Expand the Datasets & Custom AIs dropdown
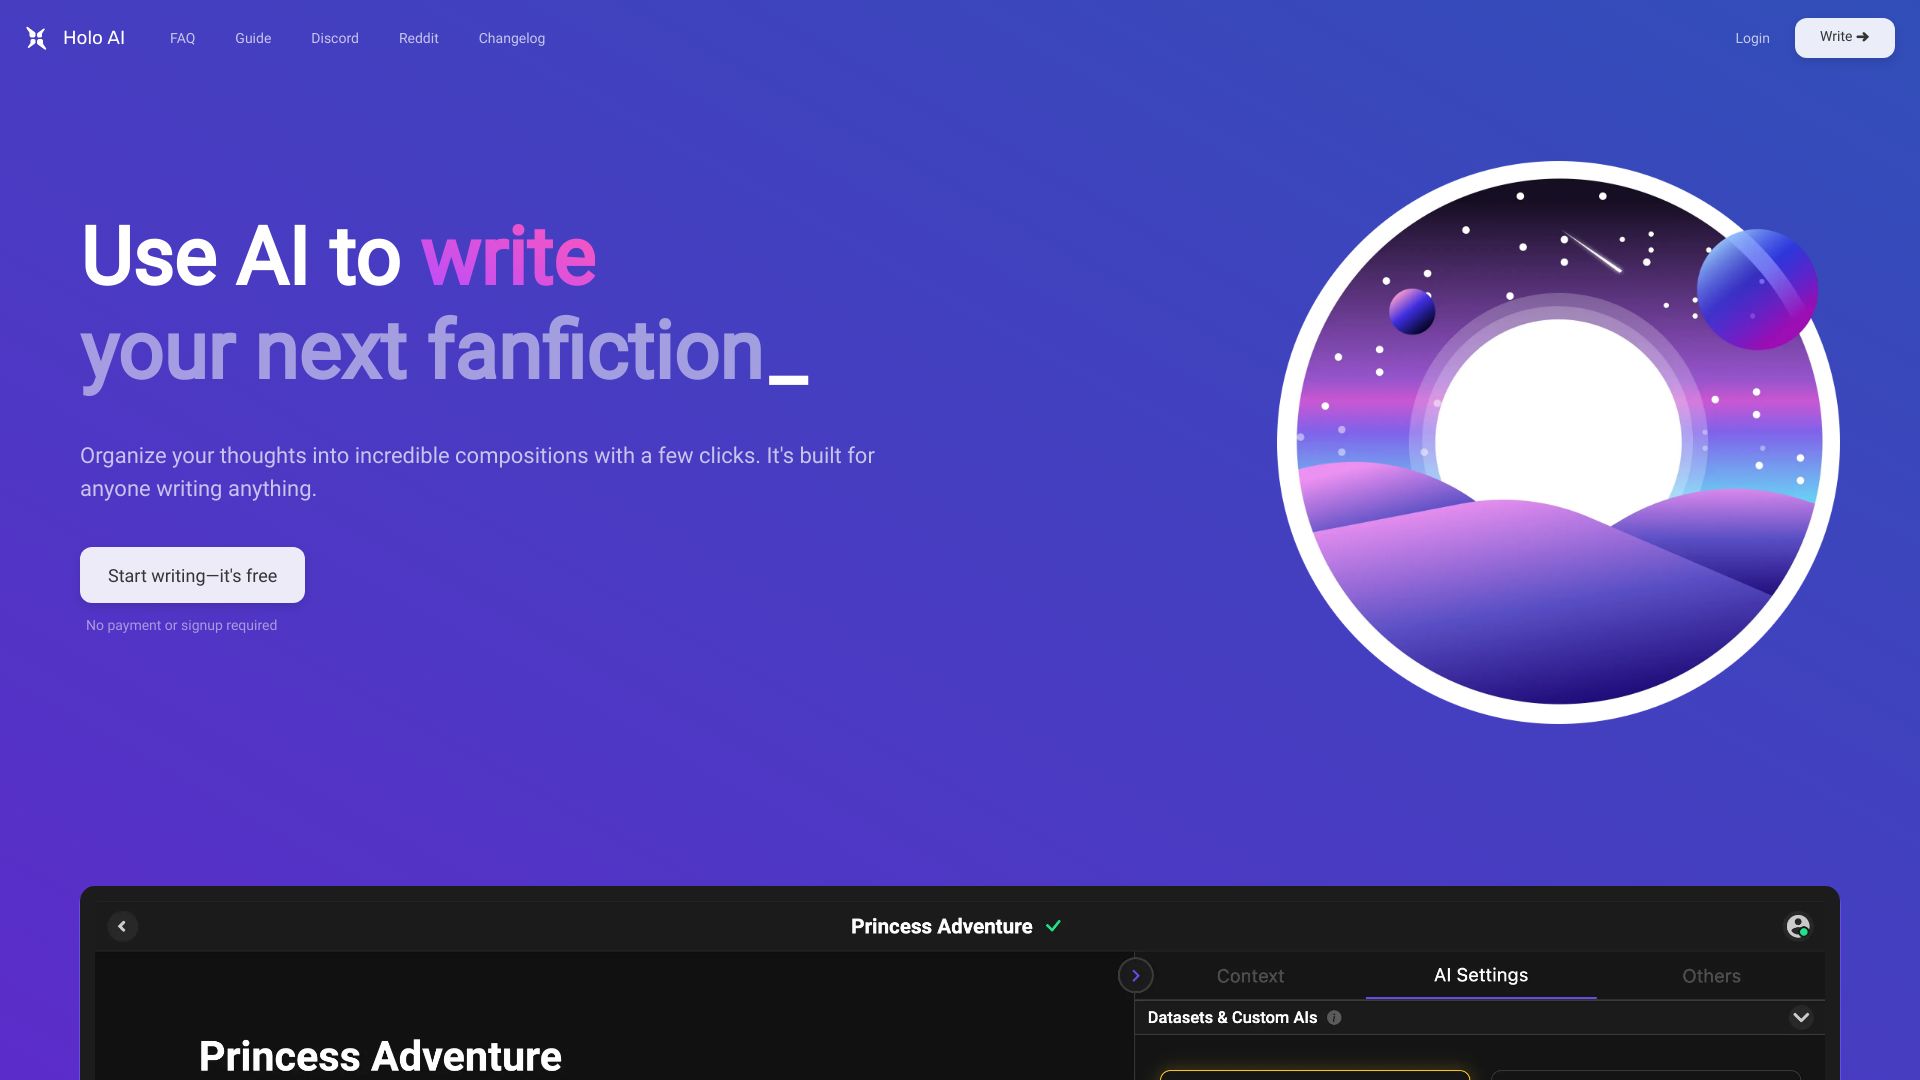The width and height of the screenshot is (1920, 1080). tap(1800, 1017)
